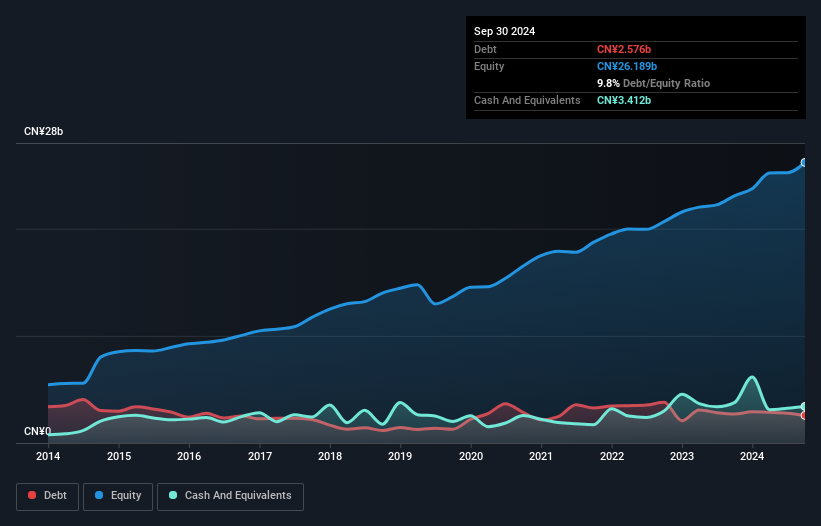Click the 2021 x-axis label
The width and height of the screenshot is (821, 526).
(541, 457)
